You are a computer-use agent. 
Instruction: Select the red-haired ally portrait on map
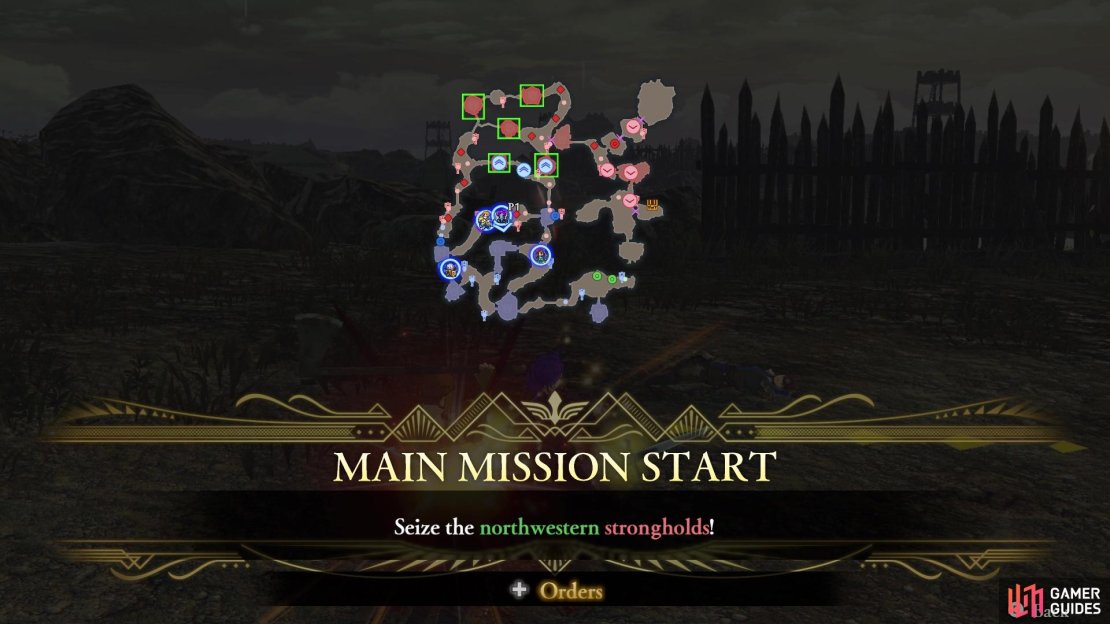coord(540,255)
